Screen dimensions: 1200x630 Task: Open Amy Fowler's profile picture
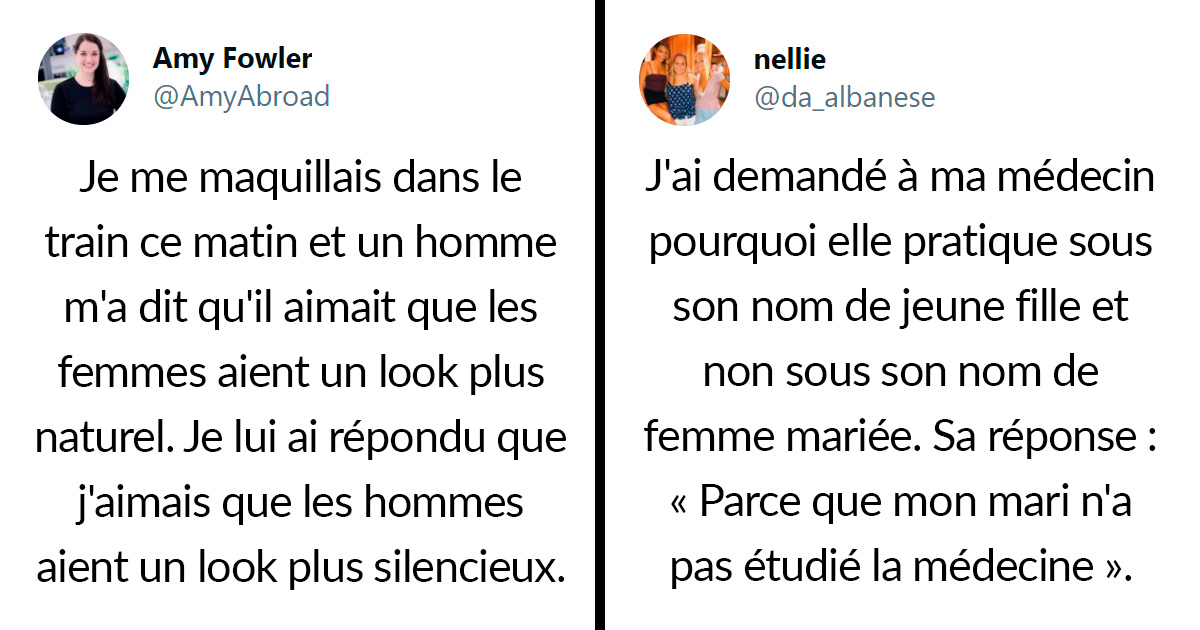tap(84, 79)
